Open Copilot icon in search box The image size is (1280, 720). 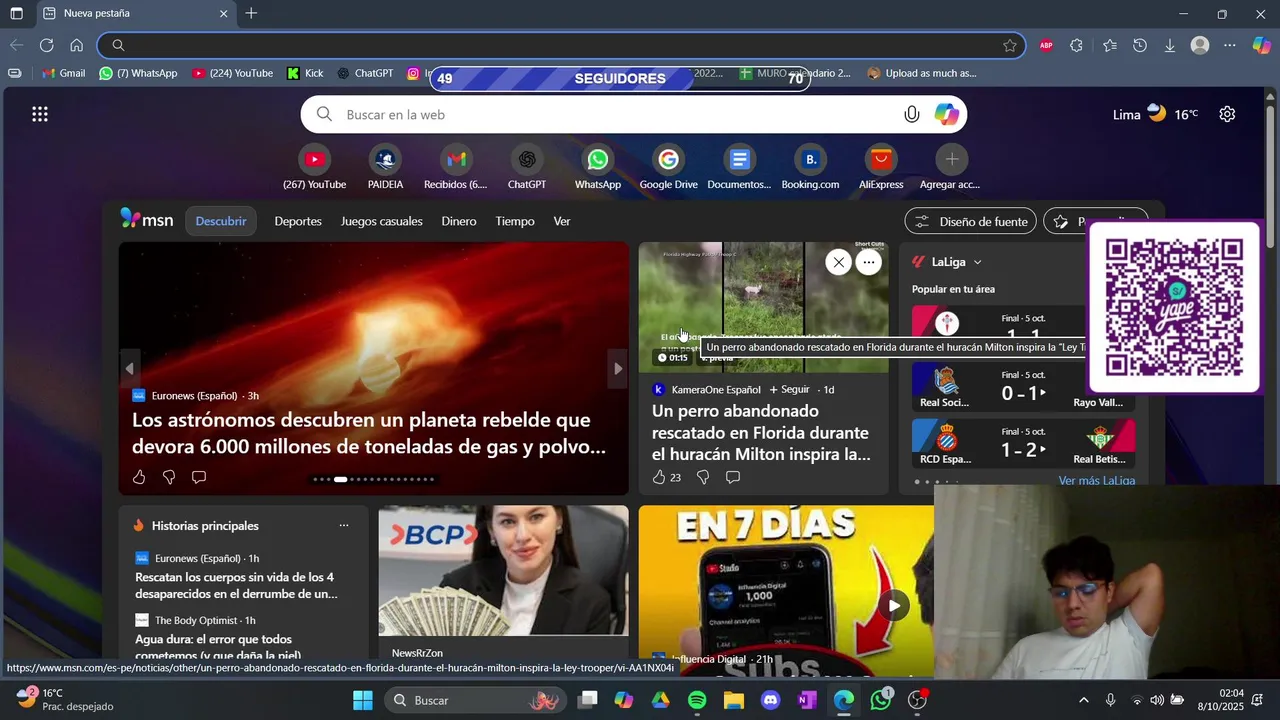pos(947,114)
